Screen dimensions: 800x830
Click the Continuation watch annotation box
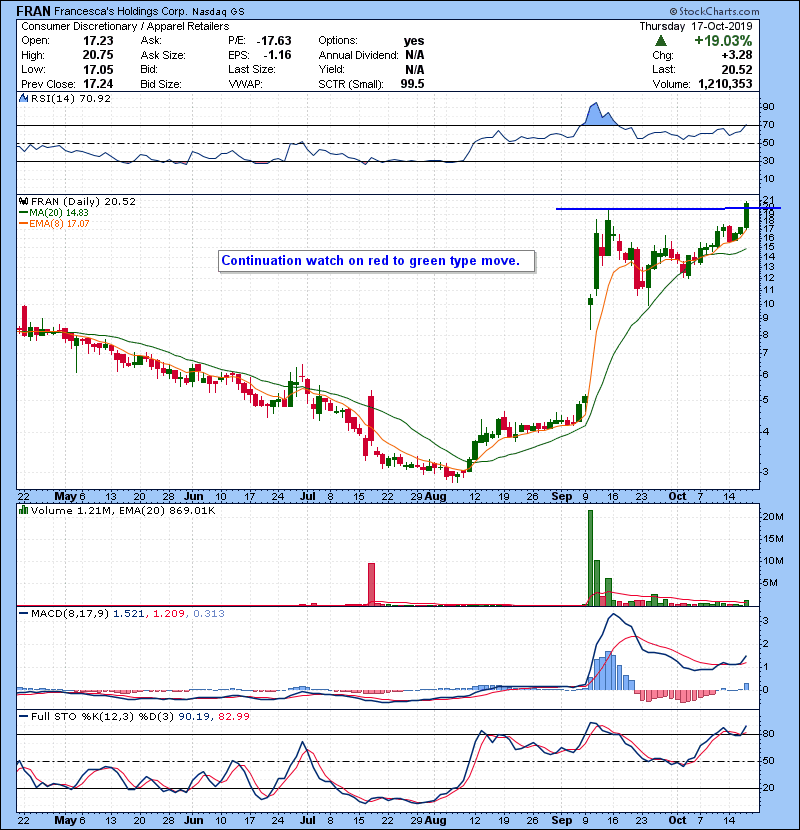pyautogui.click(x=376, y=261)
